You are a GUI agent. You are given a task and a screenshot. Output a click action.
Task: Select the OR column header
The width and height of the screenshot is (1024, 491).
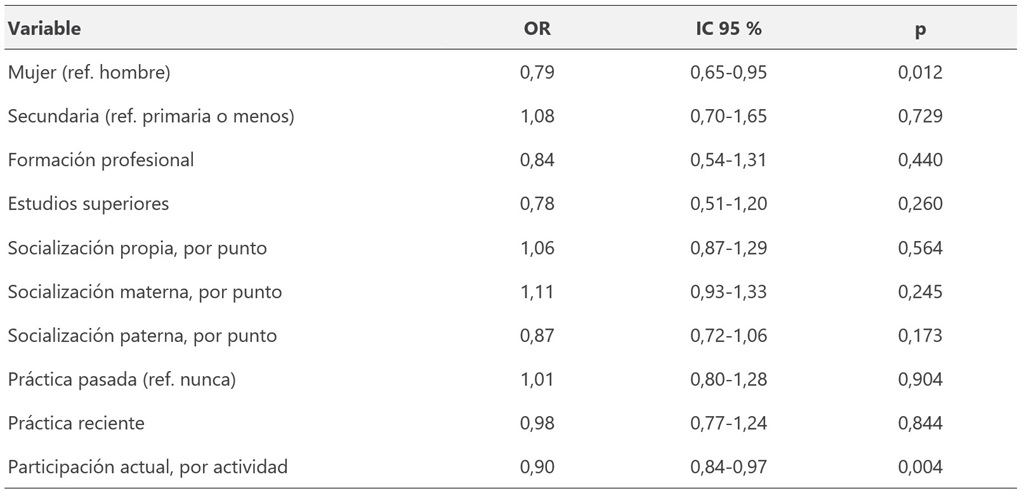coord(537,29)
